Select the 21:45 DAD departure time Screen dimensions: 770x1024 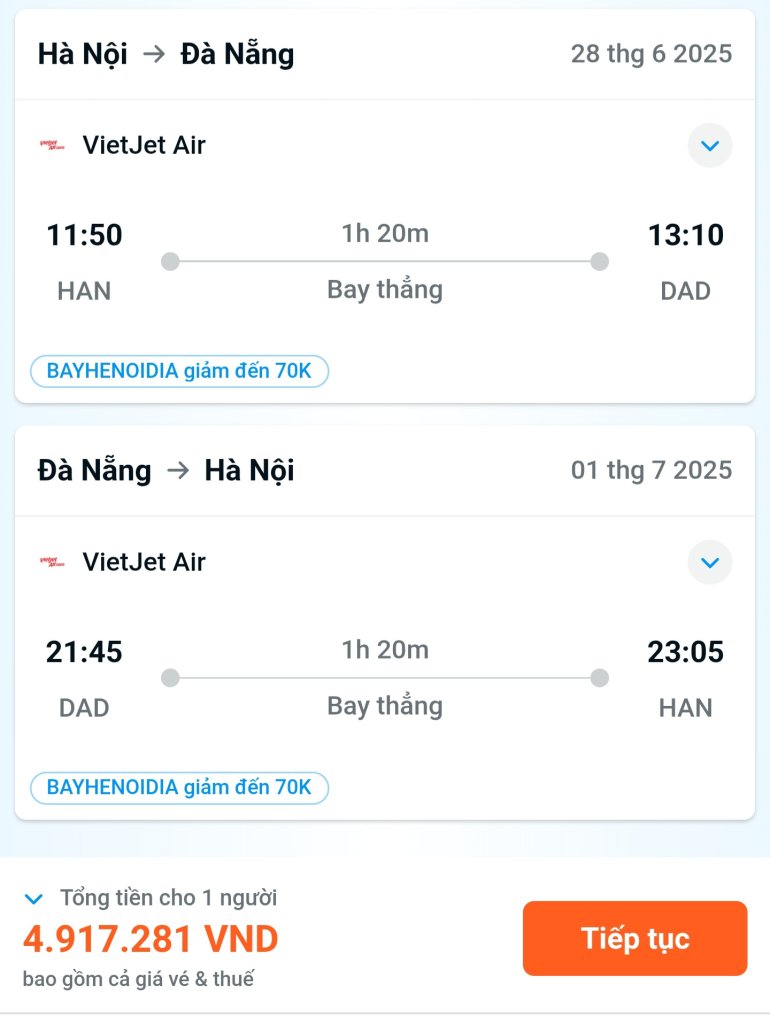click(x=84, y=652)
